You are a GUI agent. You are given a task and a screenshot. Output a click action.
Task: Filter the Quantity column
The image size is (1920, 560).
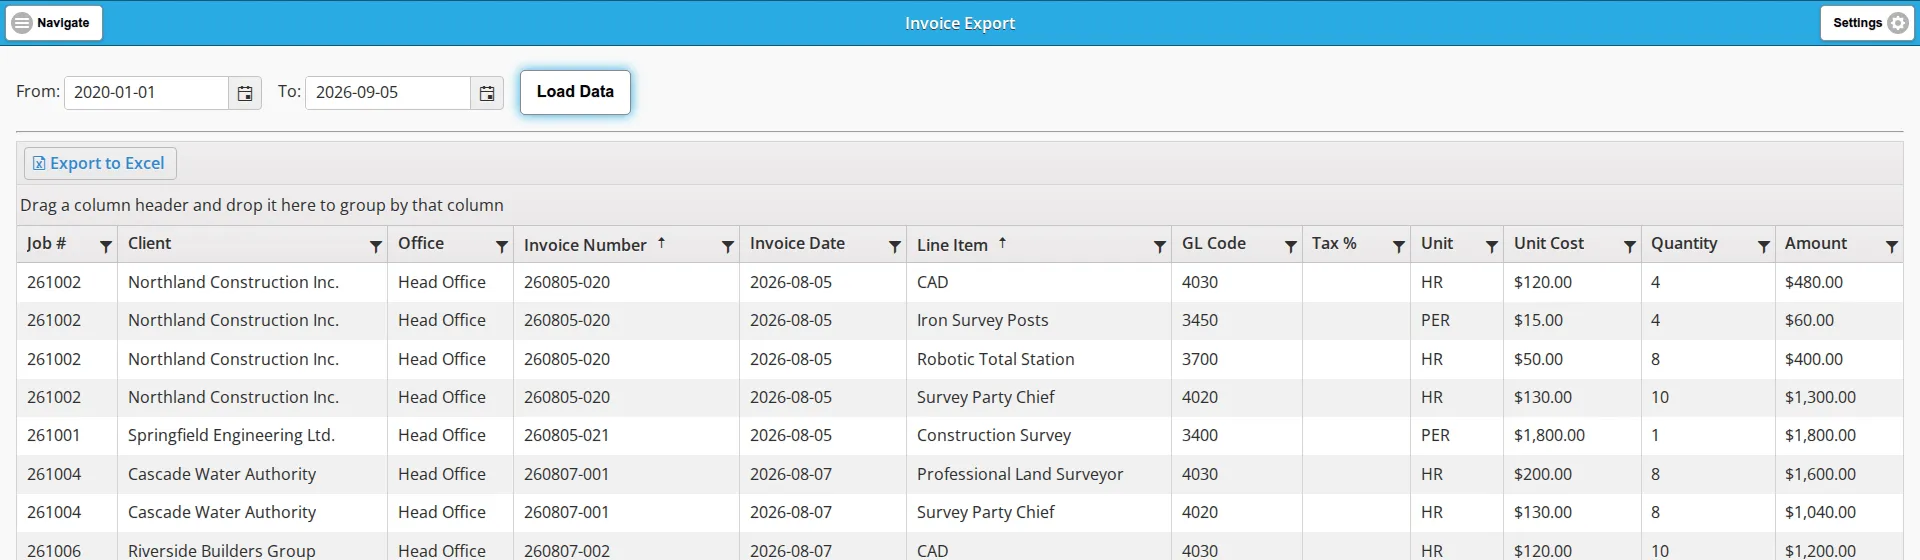click(1764, 246)
